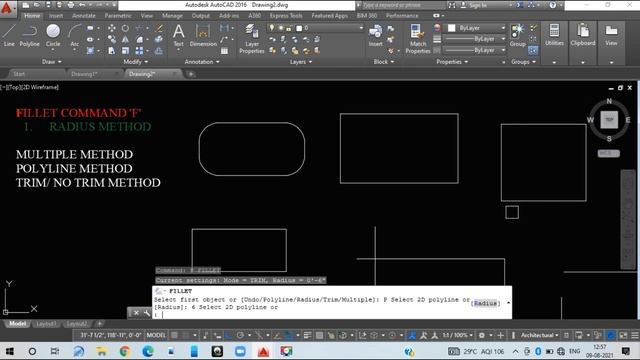The height and width of the screenshot is (360, 640).
Task: Click the WCS label below ViewCube
Action: [609, 153]
